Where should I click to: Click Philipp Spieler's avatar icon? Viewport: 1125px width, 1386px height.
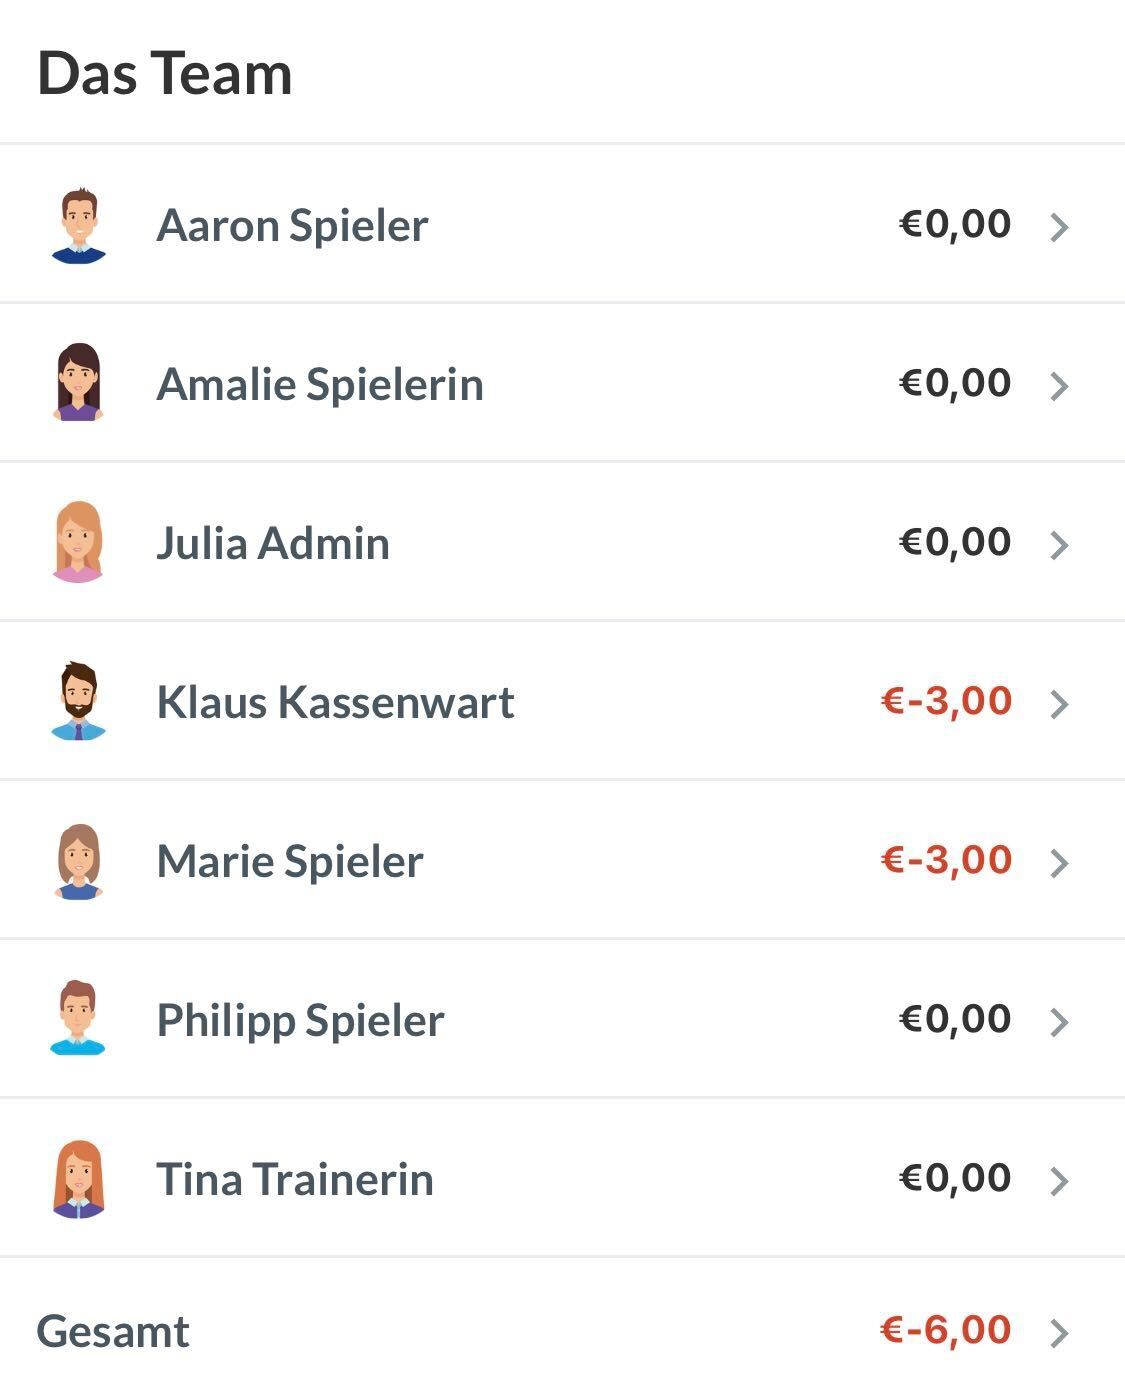click(x=78, y=1019)
